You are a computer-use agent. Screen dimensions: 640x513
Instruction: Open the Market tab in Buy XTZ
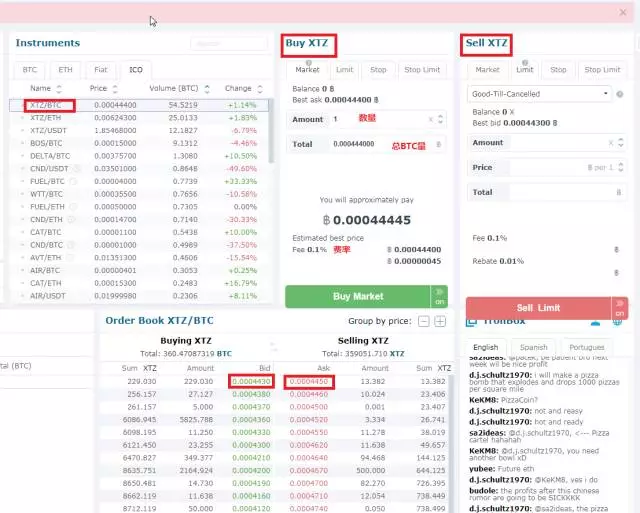point(307,70)
